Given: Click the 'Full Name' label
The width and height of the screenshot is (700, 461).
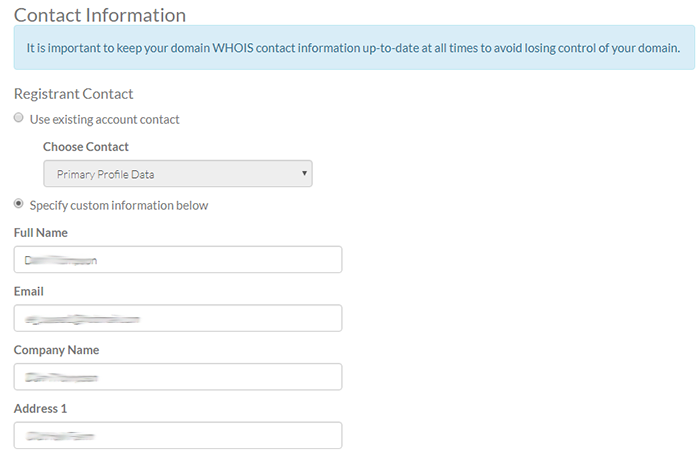Looking at the screenshot, I should [x=41, y=233].
